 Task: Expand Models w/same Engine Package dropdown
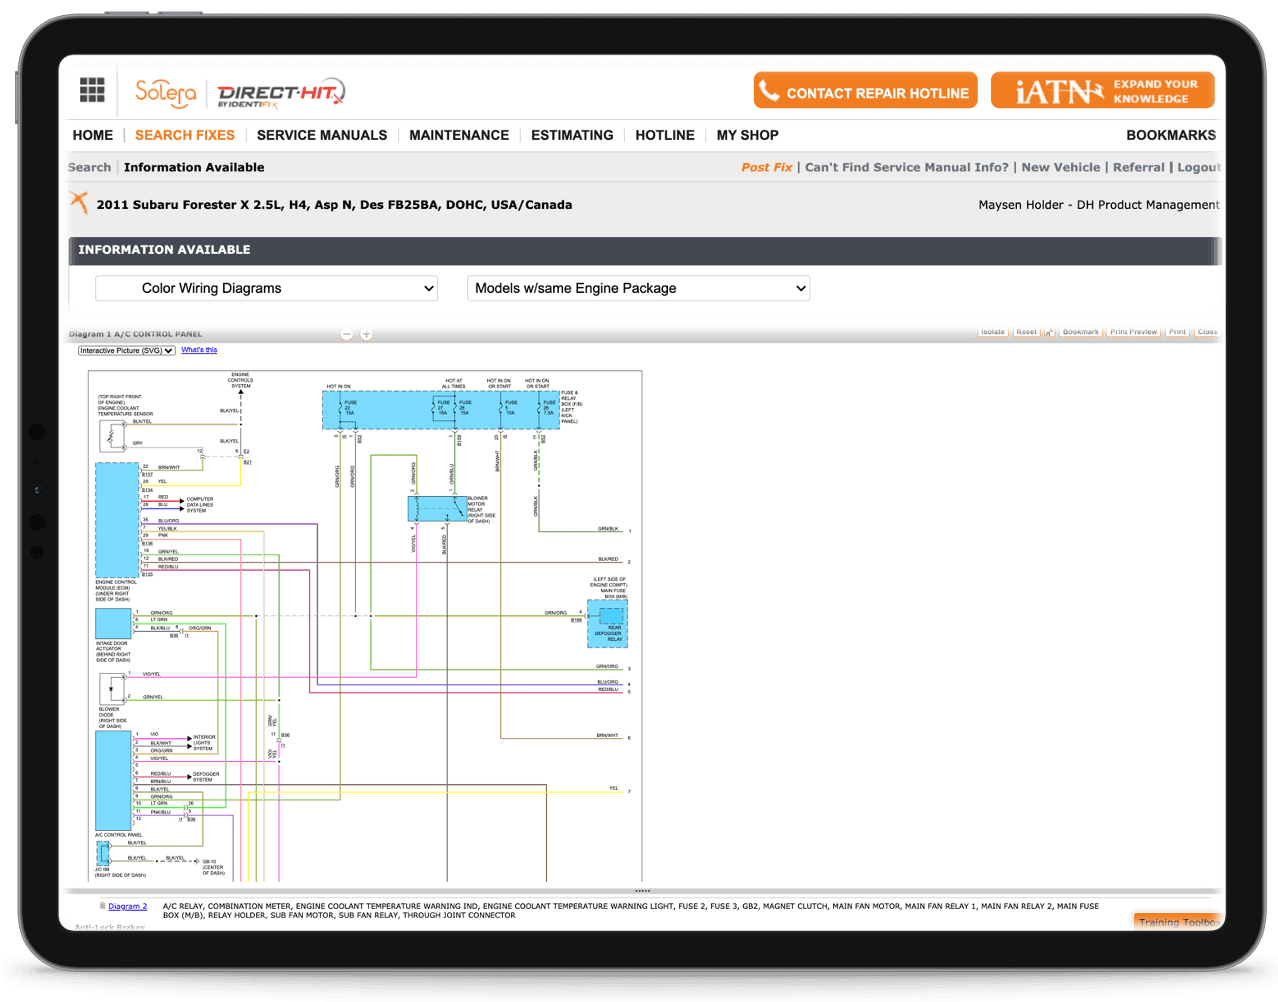click(x=638, y=288)
